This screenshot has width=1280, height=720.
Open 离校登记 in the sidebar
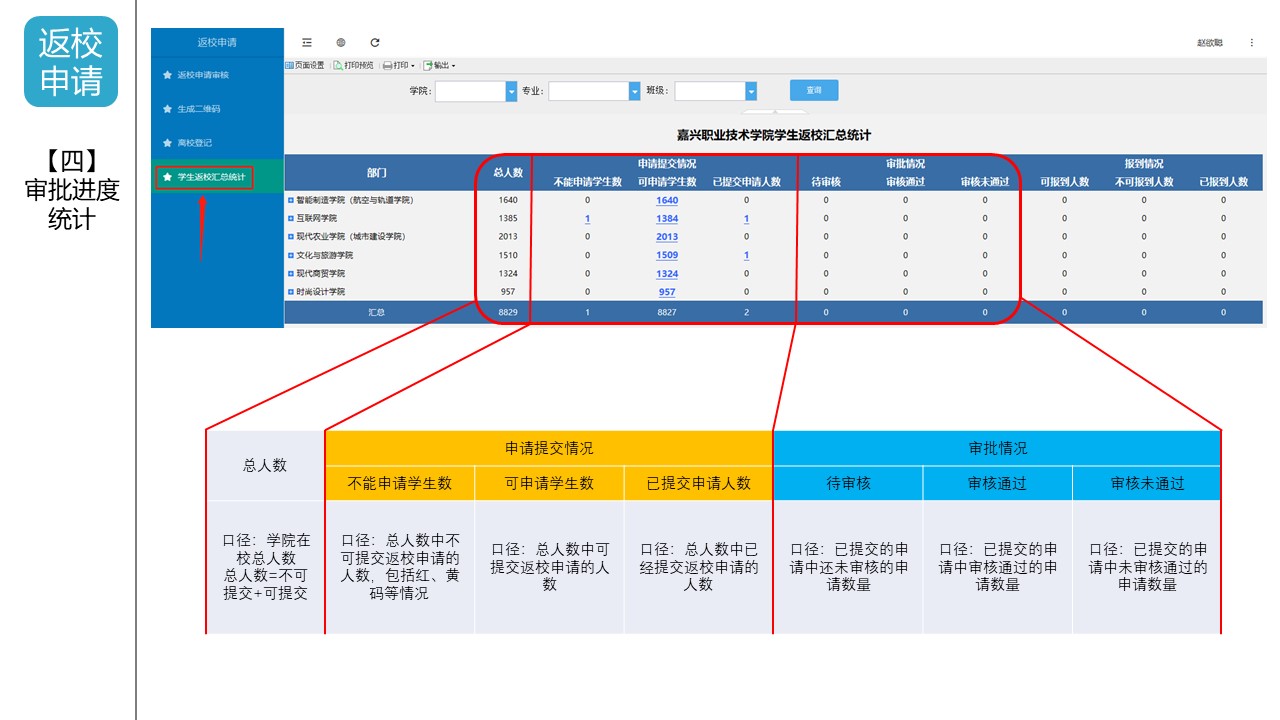194,143
